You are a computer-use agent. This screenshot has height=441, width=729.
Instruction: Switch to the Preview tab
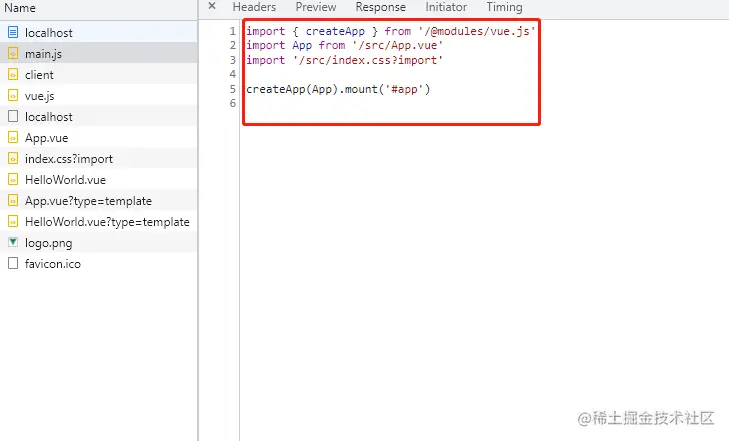pos(316,7)
